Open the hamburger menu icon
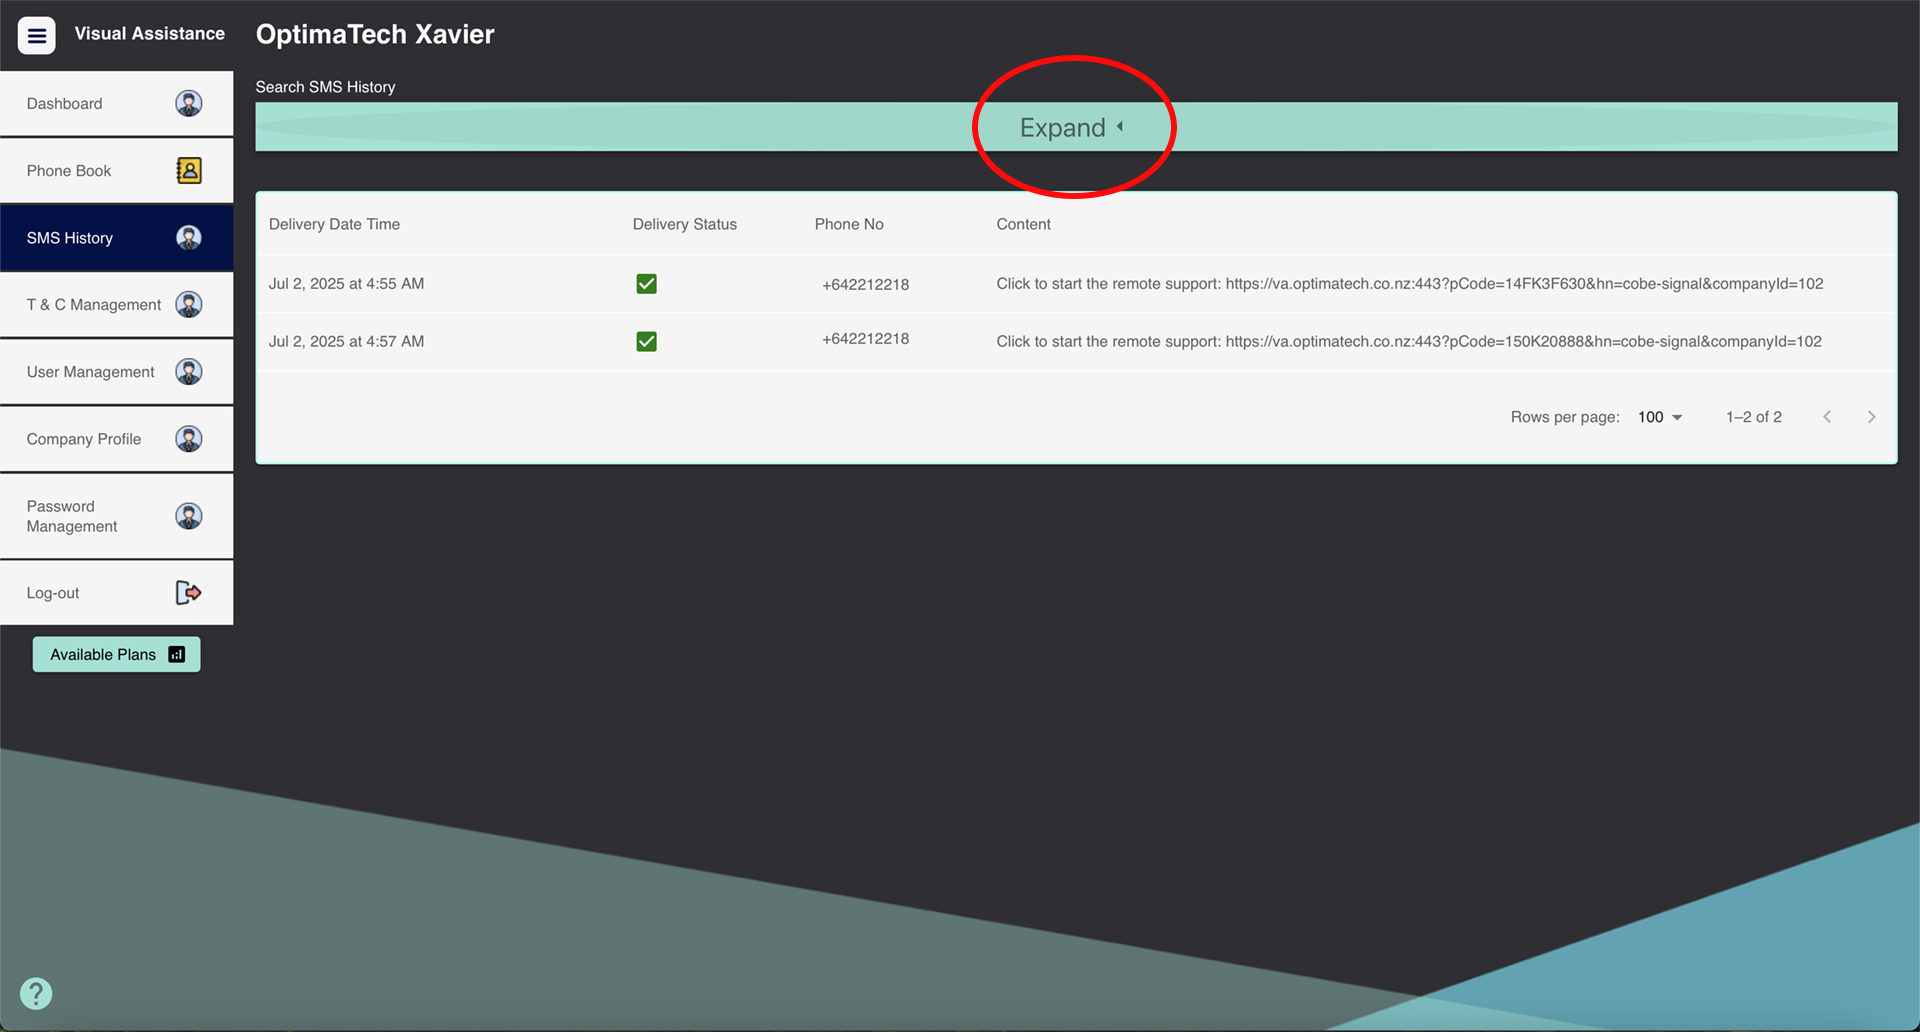This screenshot has width=1920, height=1032. tap(37, 36)
